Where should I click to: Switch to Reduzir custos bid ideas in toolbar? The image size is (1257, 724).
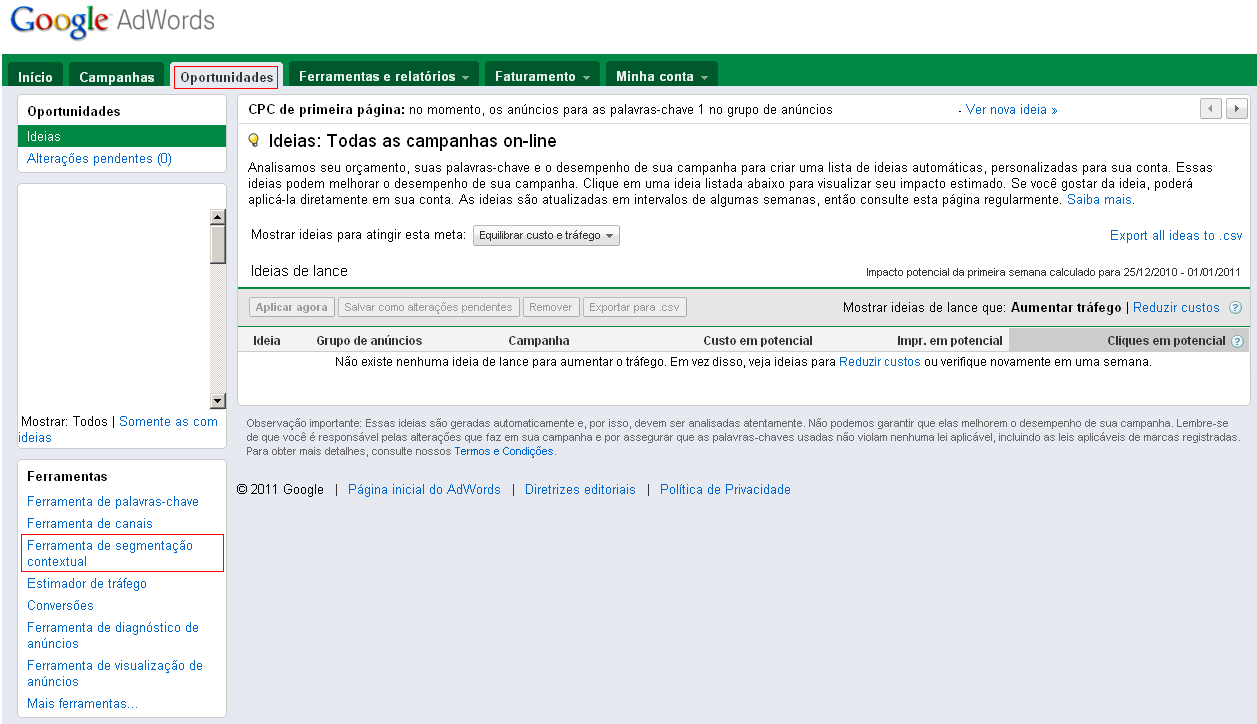pyautogui.click(x=1176, y=308)
